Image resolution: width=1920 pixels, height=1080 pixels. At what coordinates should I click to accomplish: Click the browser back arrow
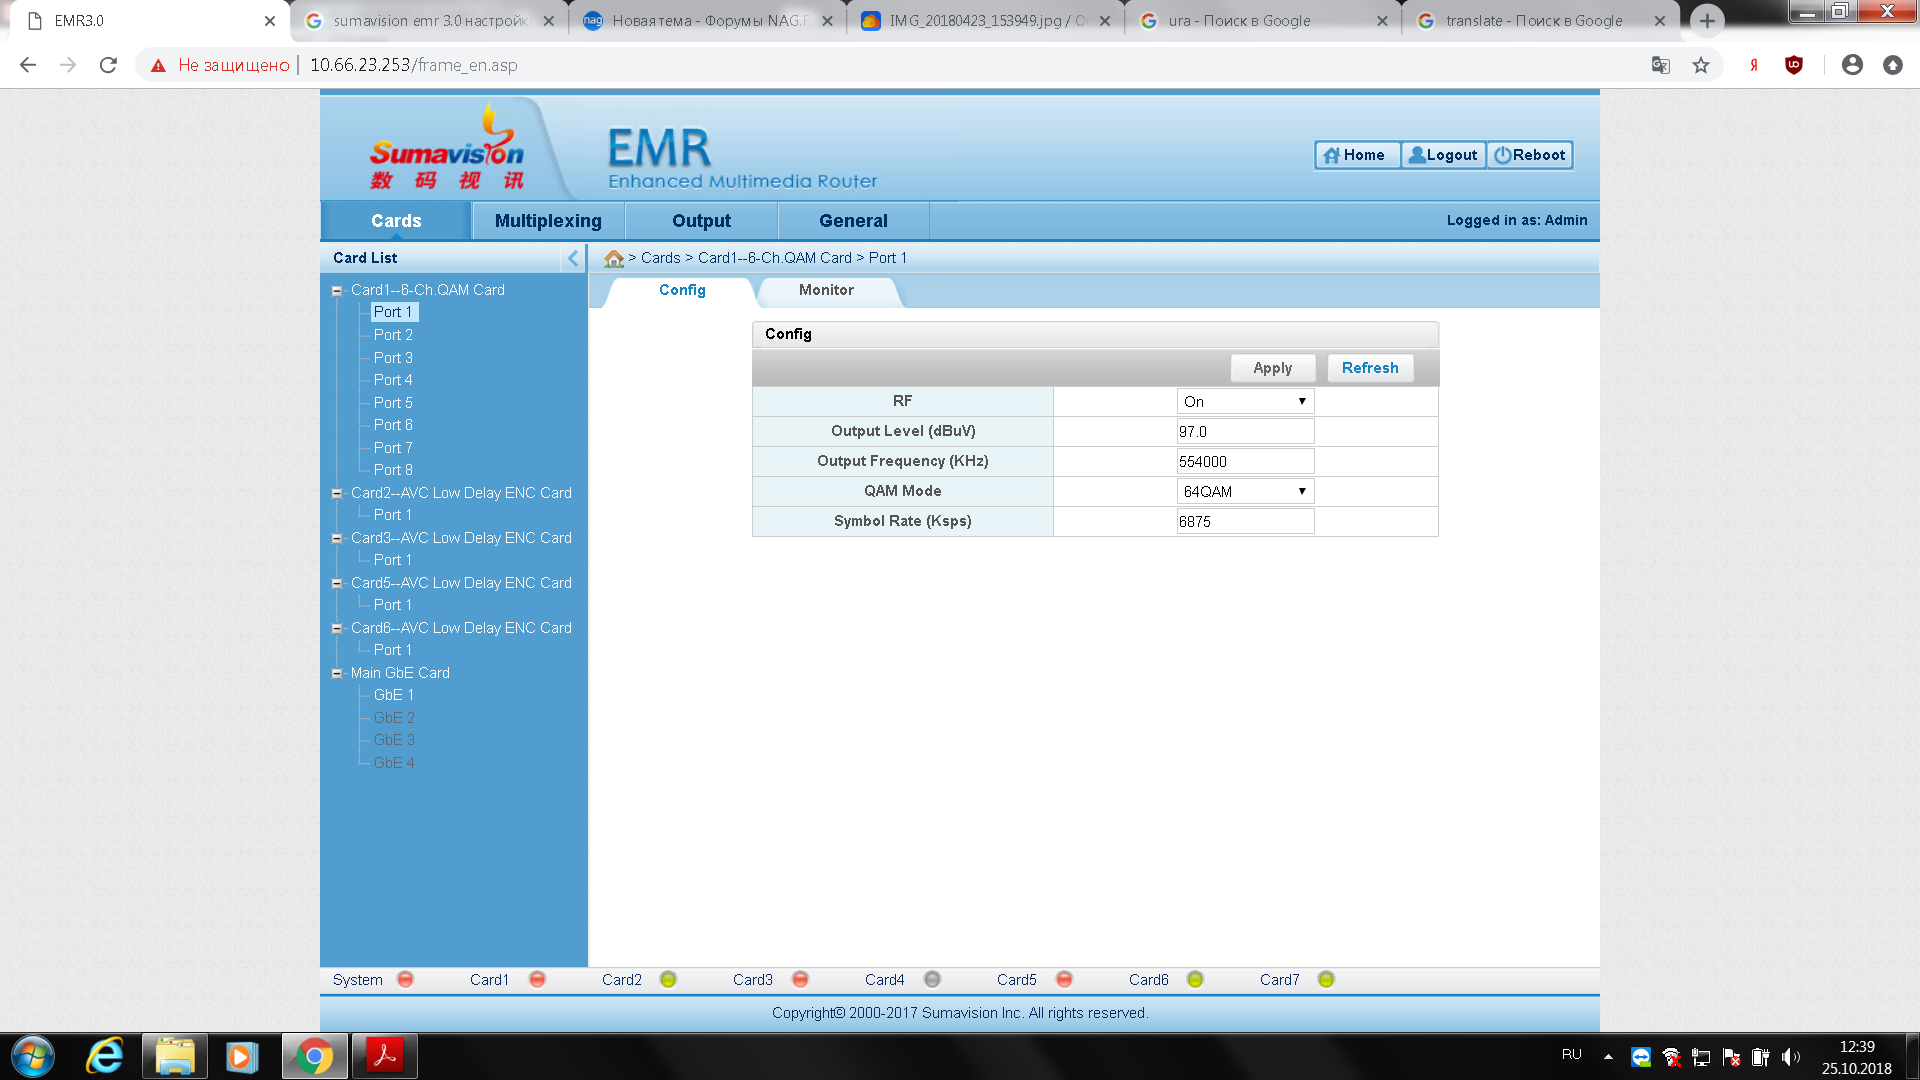(28, 65)
